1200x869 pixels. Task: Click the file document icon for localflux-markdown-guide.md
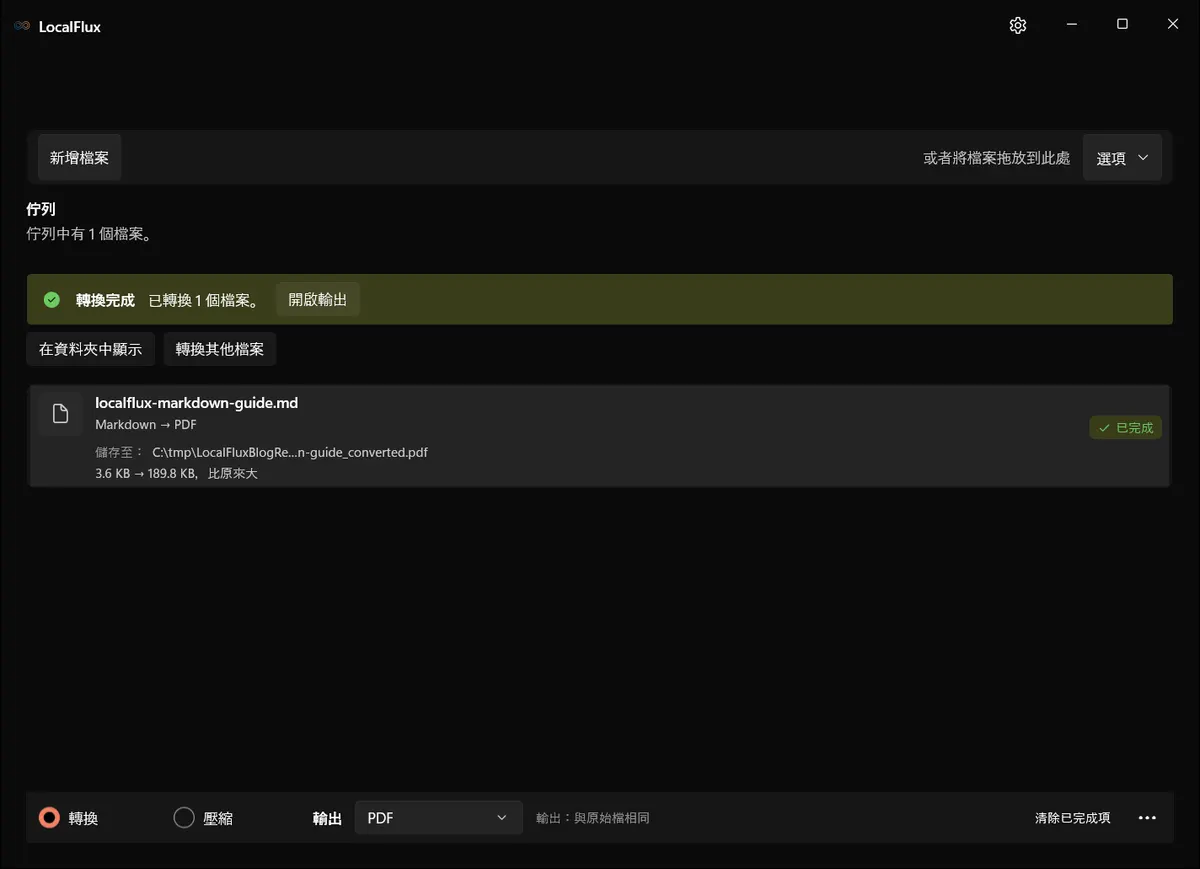tap(61, 414)
